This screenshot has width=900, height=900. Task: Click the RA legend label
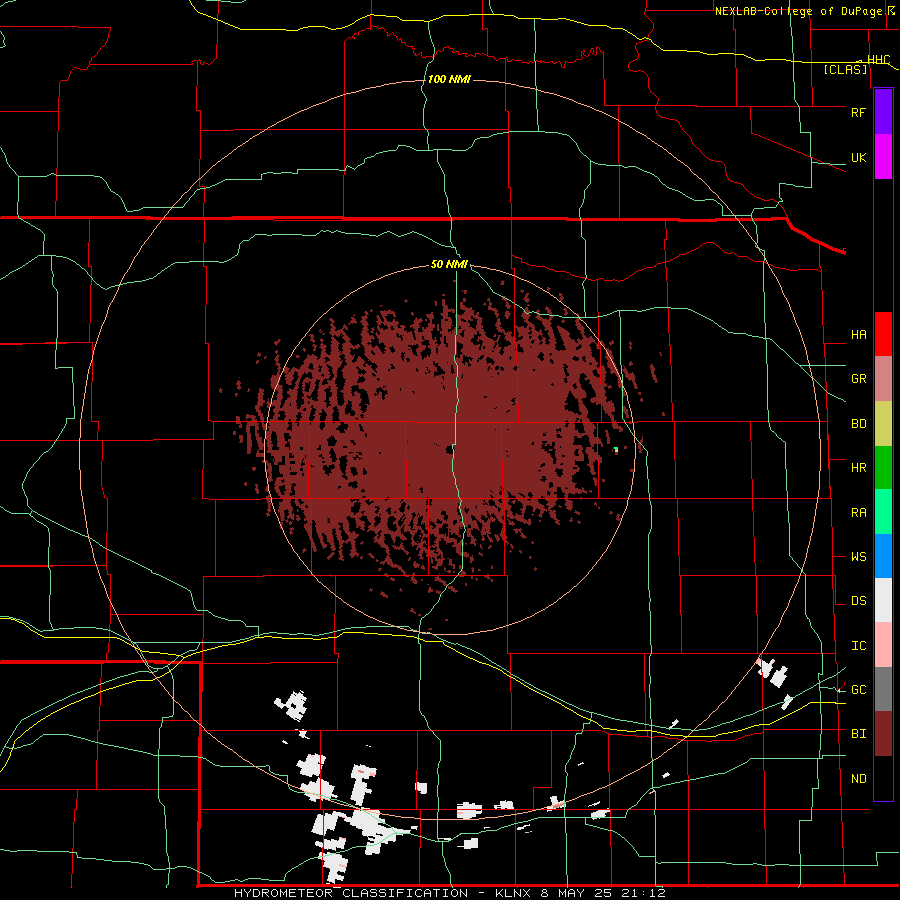point(858,513)
